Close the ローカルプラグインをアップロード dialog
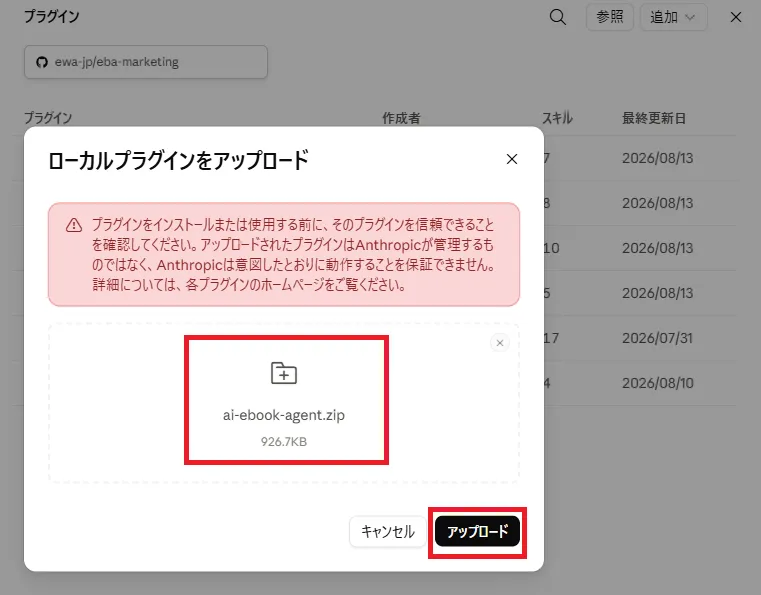The width and height of the screenshot is (761, 595). (512, 159)
